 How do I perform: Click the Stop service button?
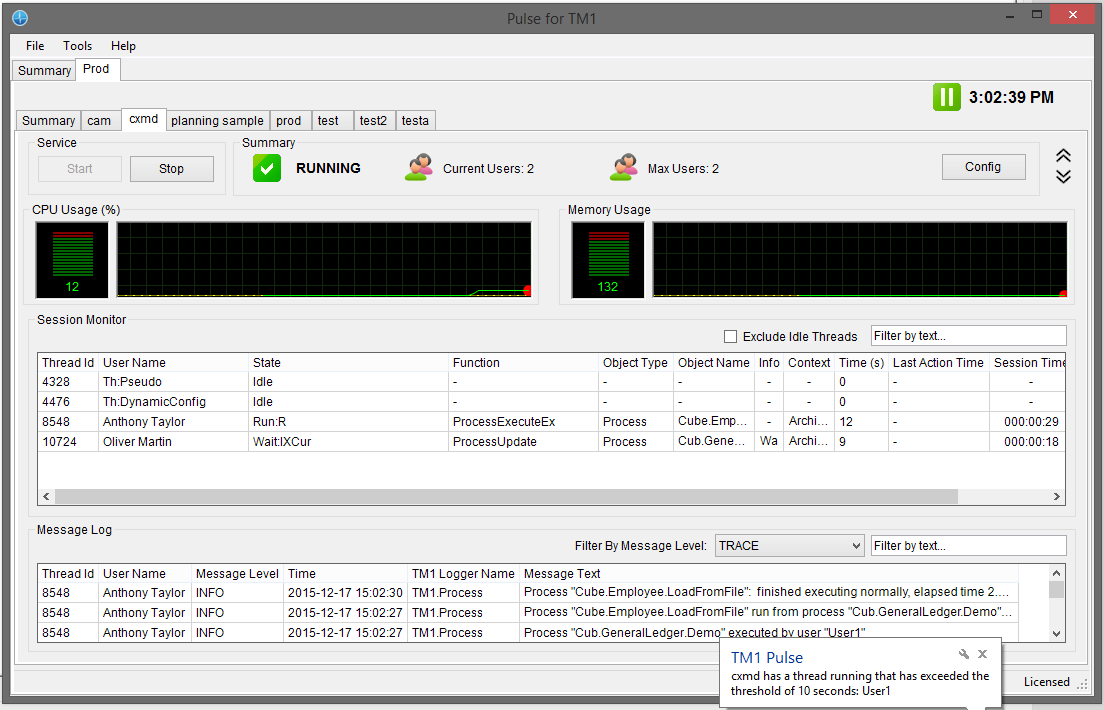[172, 169]
